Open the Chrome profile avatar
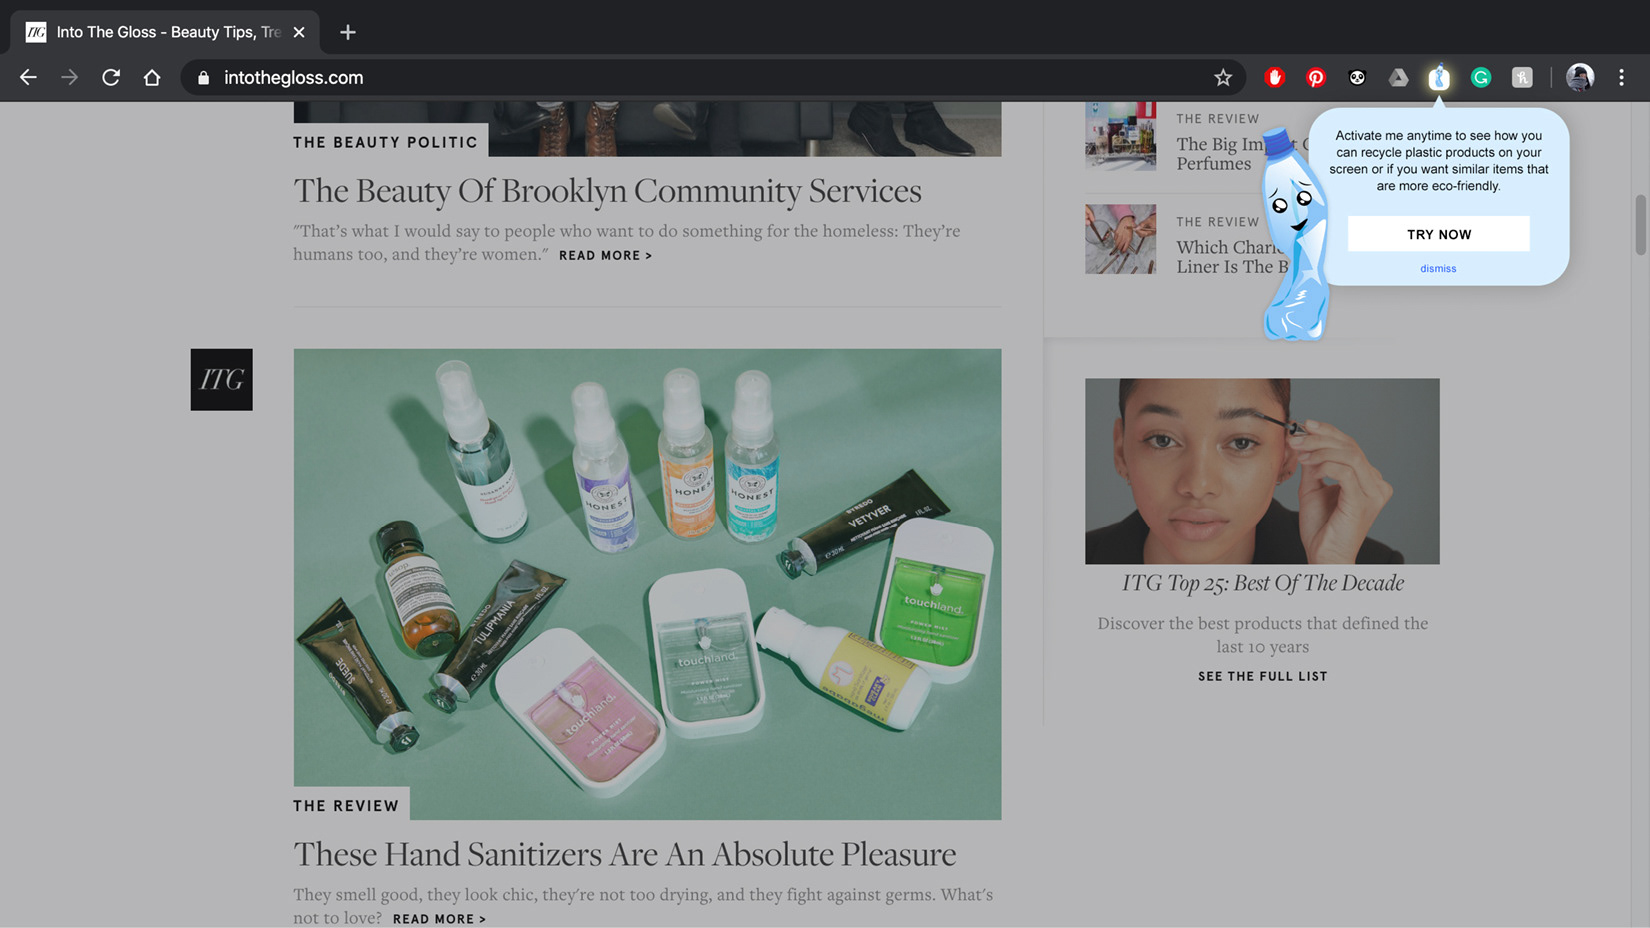The width and height of the screenshot is (1650, 928). pyautogui.click(x=1580, y=77)
